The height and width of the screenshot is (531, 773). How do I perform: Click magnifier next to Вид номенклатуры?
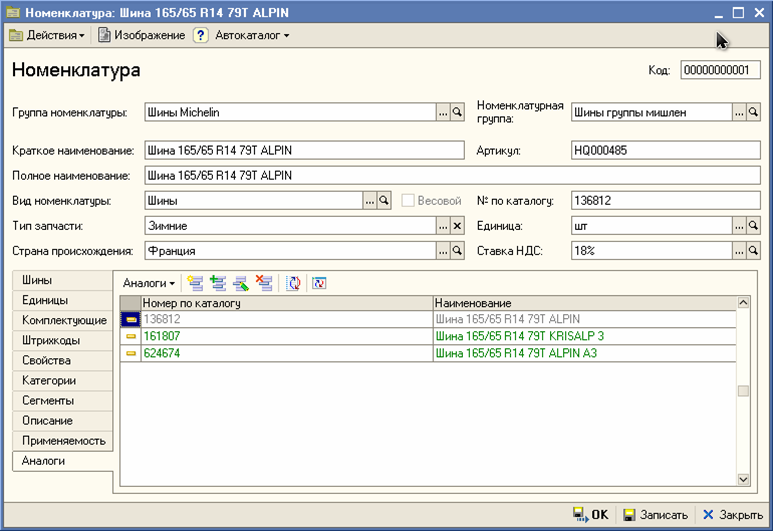pyautogui.click(x=384, y=201)
